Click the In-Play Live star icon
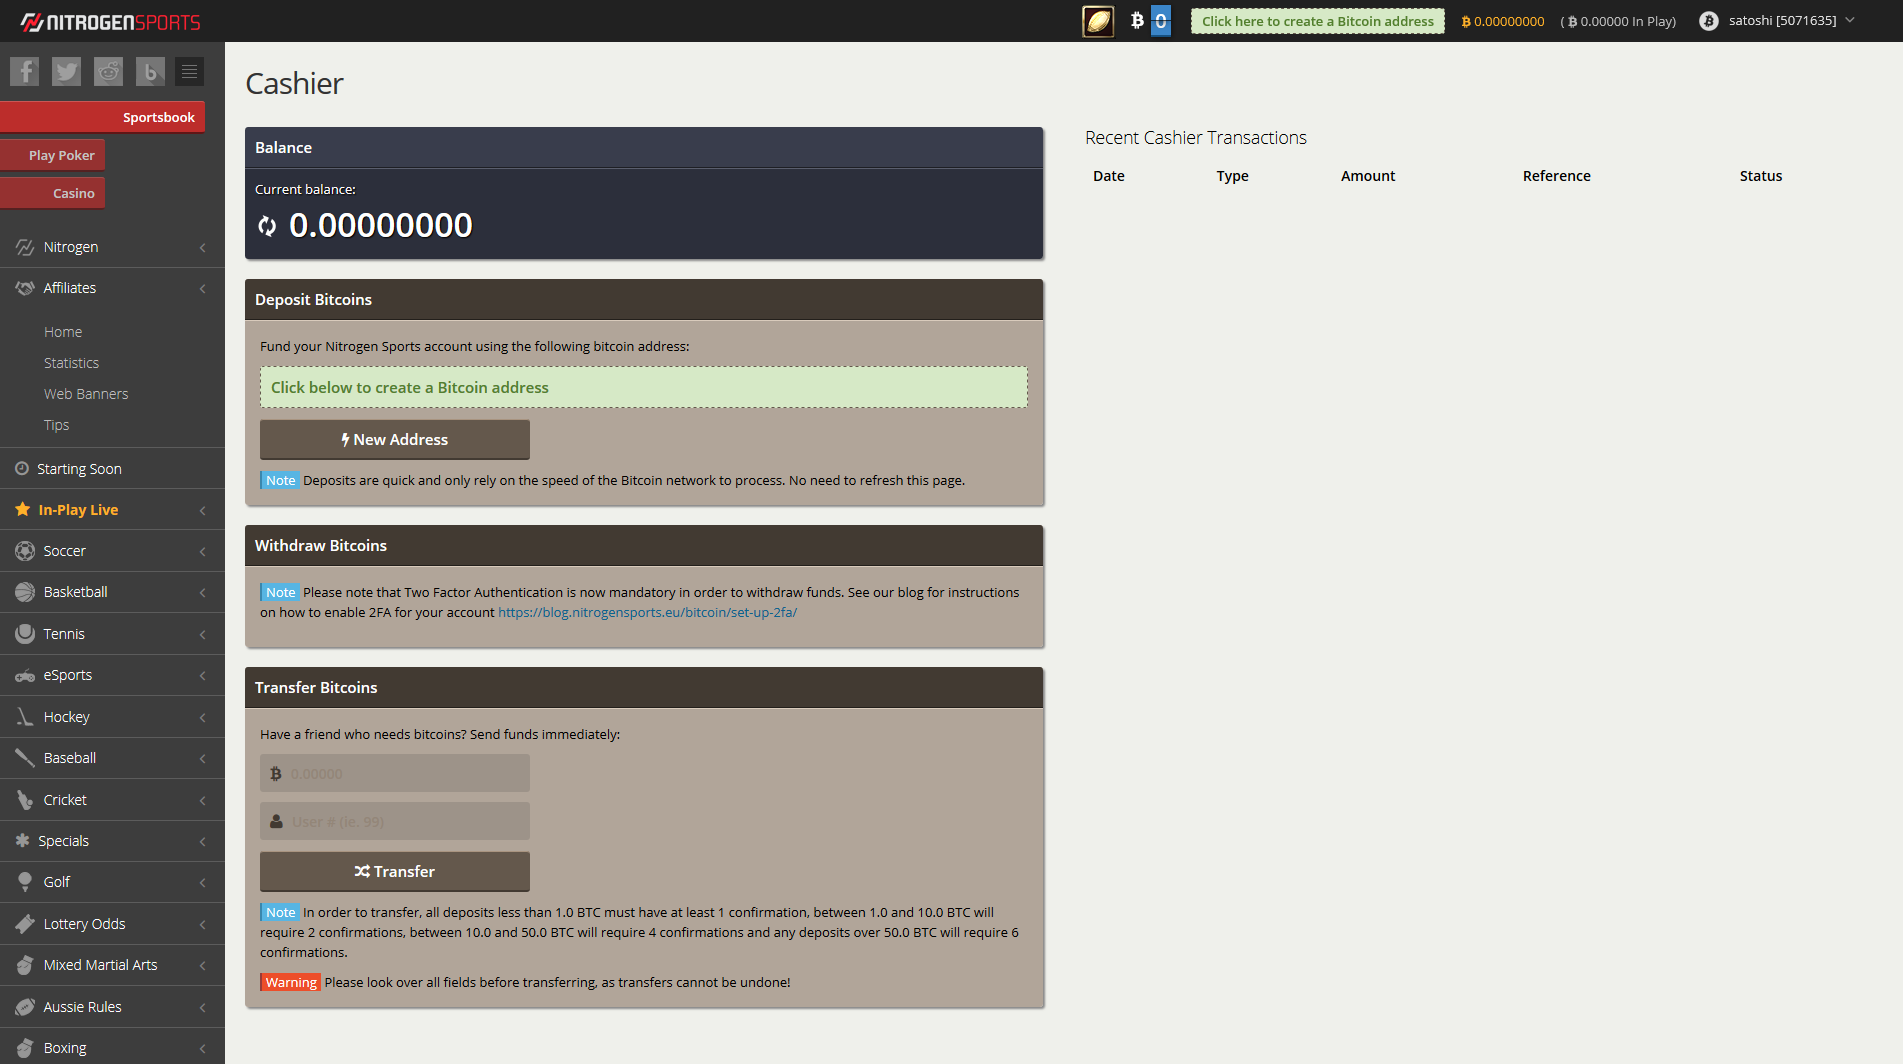This screenshot has height=1064, width=1903. (22, 510)
